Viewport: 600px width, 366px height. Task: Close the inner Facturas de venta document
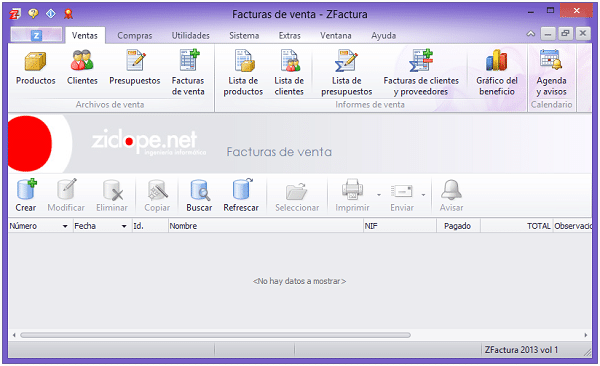click(583, 34)
